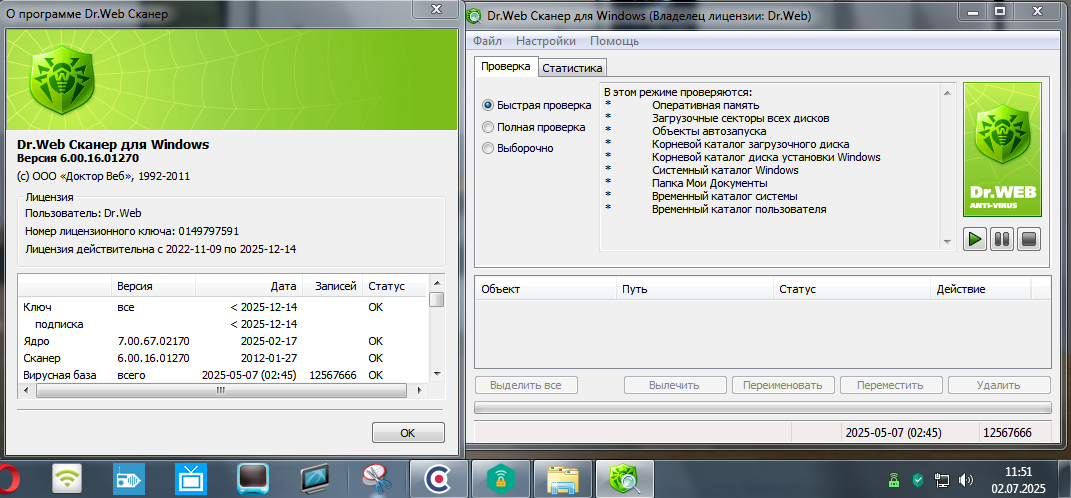The height and width of the screenshot is (498, 1071).
Task: Click the About table scroll-up arrow
Action: click(x=436, y=283)
